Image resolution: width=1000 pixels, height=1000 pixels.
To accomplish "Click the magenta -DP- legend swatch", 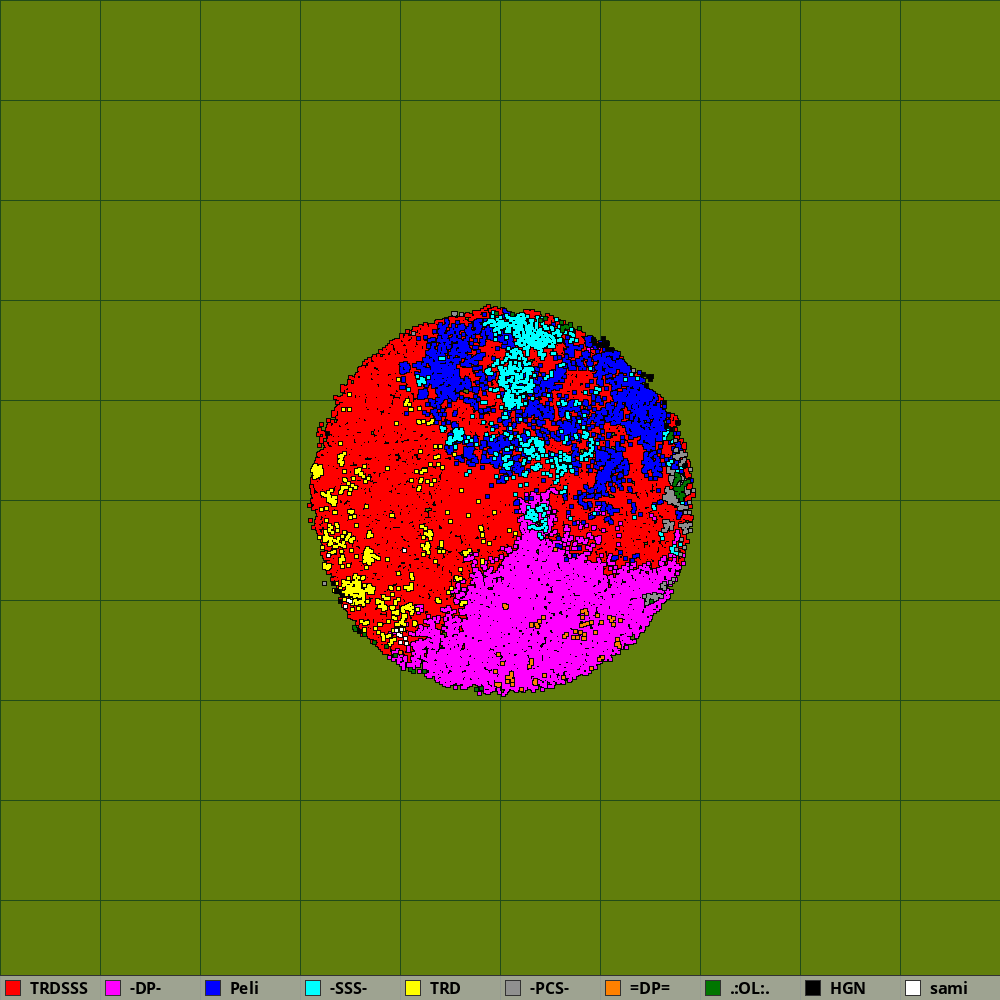I will pyautogui.click(x=113, y=988).
